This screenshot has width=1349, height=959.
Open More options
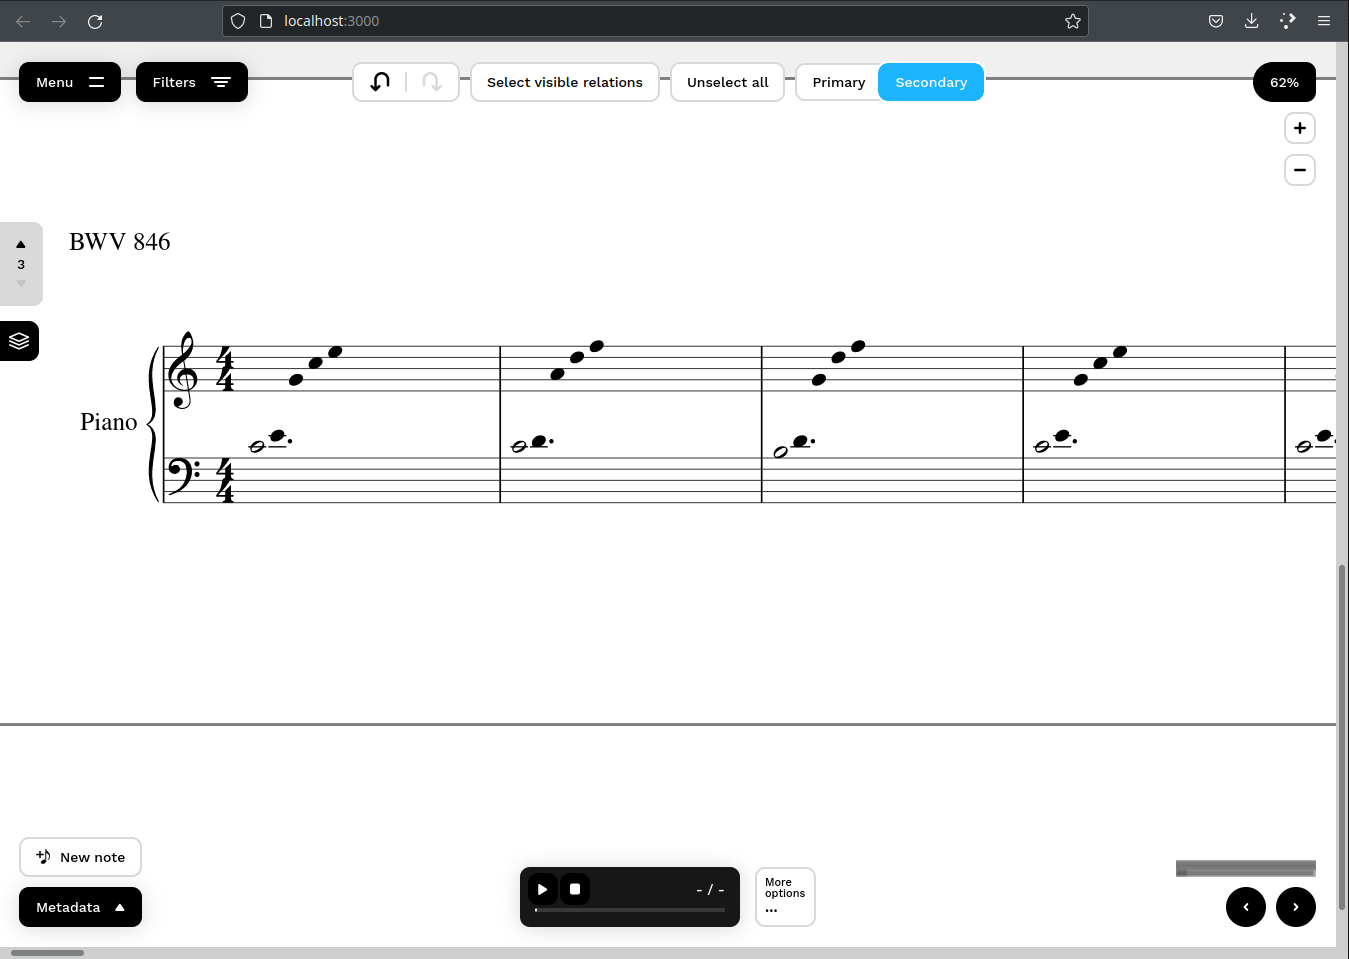pos(785,897)
